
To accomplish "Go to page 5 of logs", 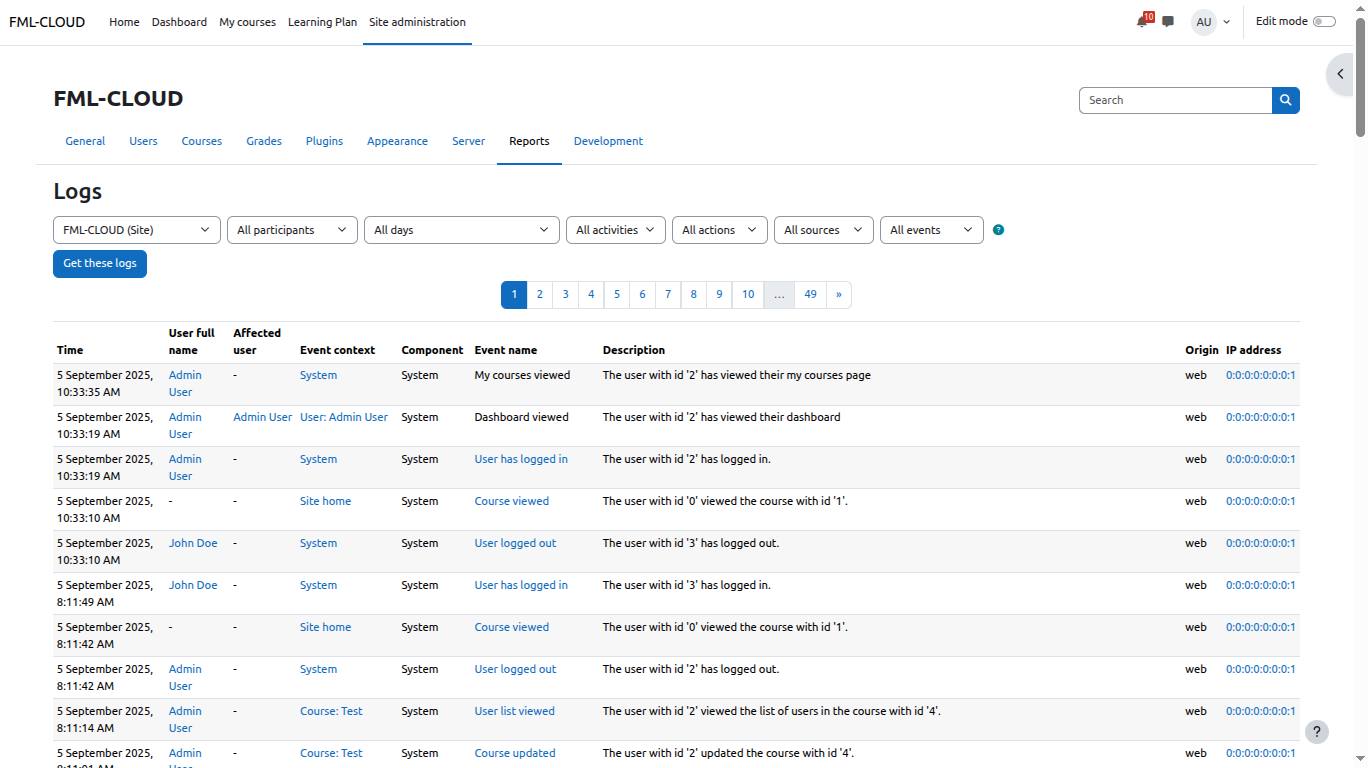I will (x=617, y=295).
